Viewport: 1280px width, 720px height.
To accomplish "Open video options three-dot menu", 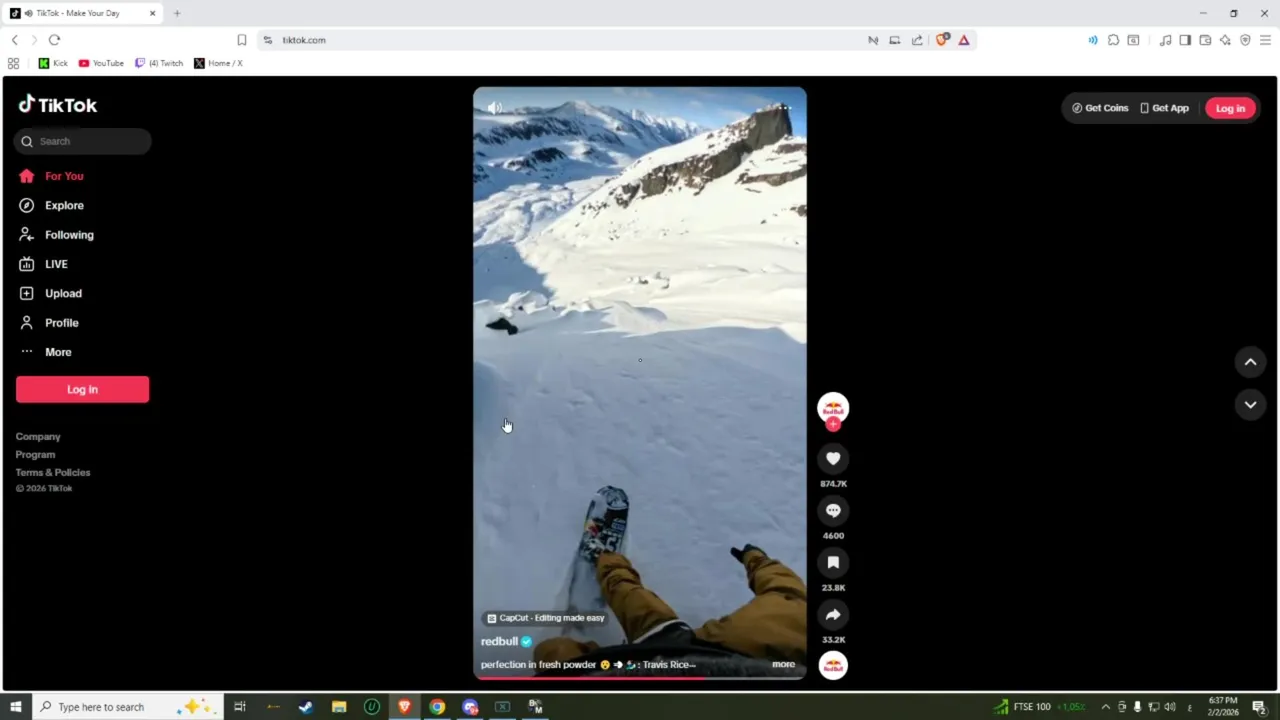I will coord(785,107).
